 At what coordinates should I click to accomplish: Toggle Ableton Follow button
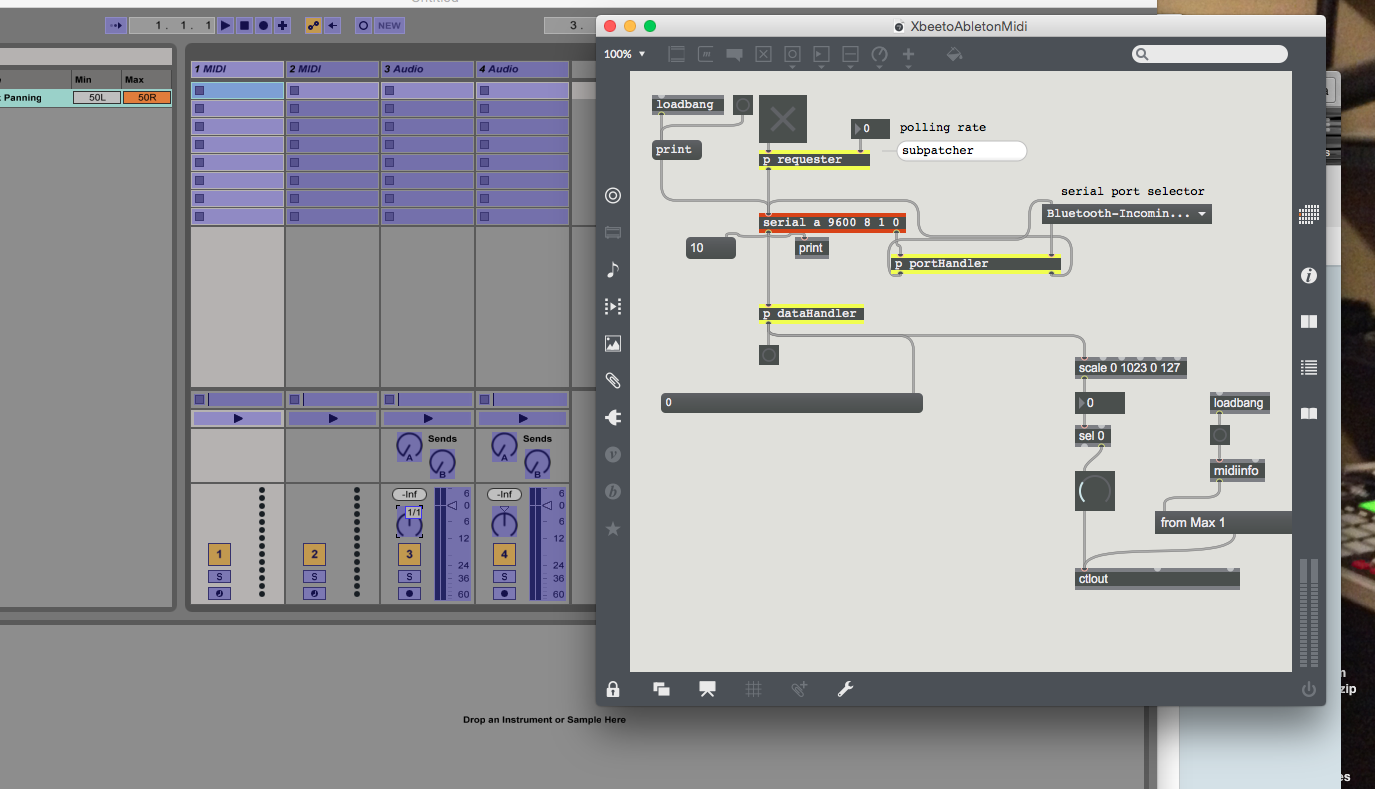pyautogui.click(x=115, y=25)
